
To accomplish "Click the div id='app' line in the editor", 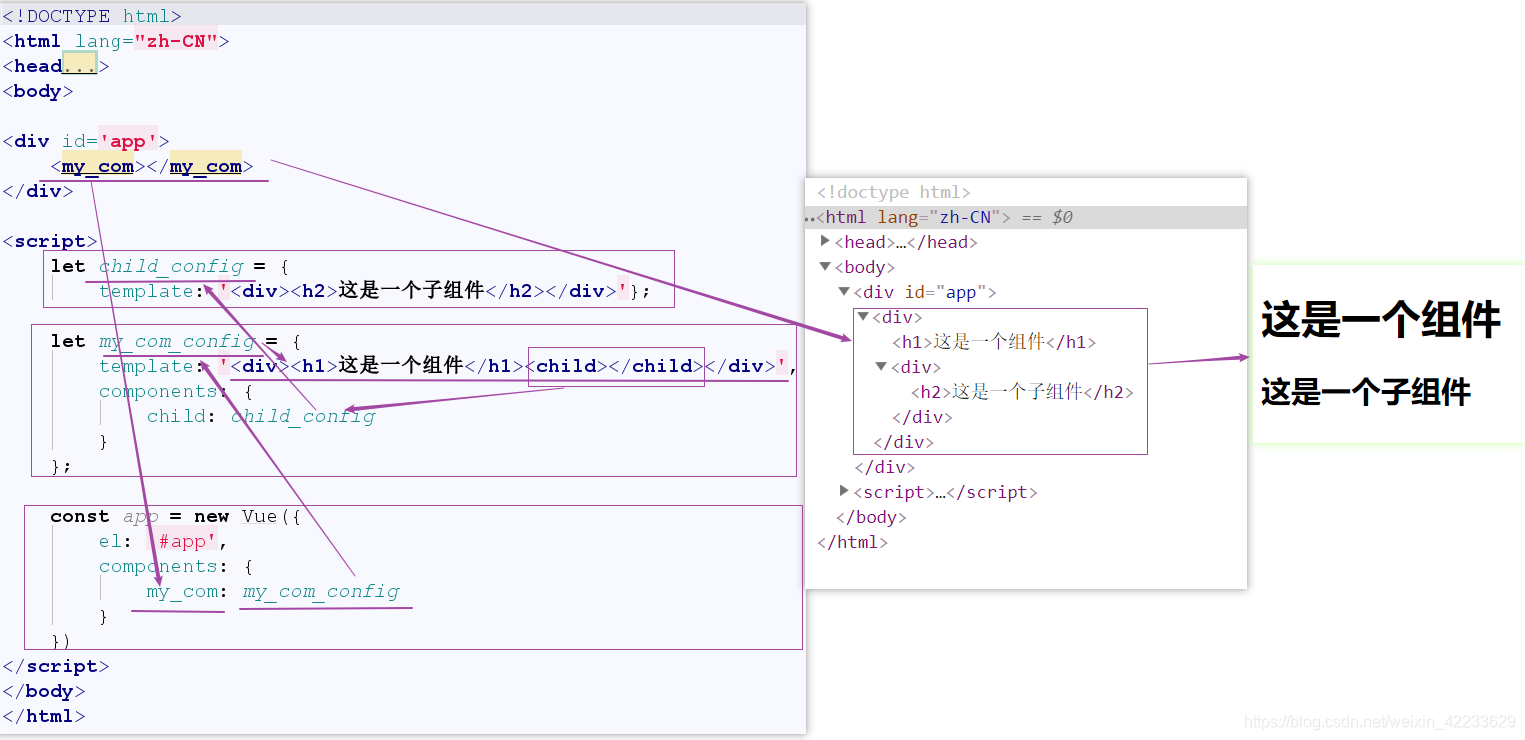I will pyautogui.click(x=86, y=141).
